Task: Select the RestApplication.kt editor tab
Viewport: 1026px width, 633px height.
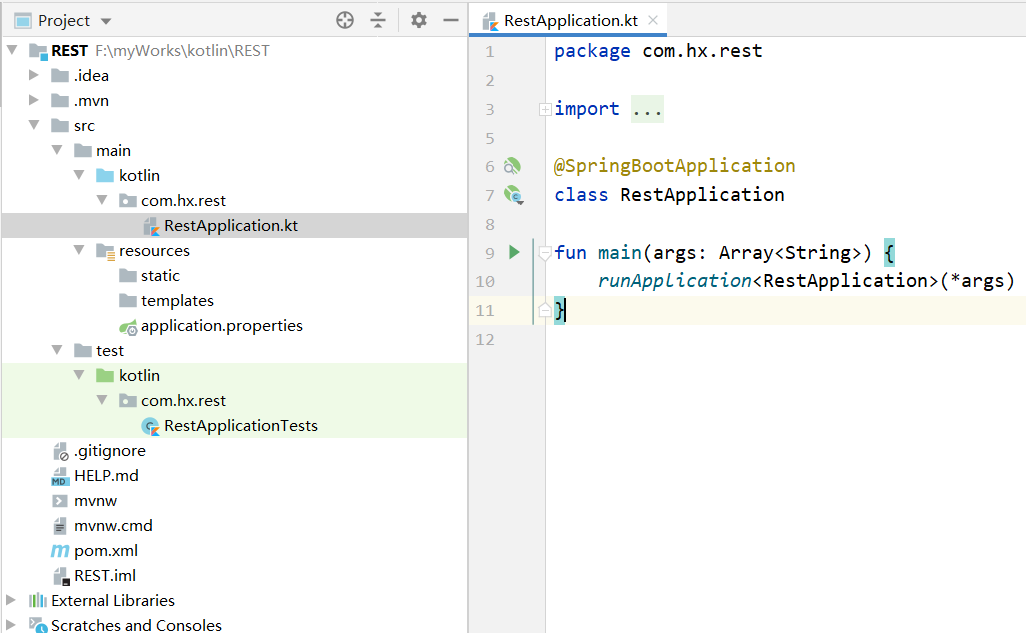Action: click(x=568, y=20)
